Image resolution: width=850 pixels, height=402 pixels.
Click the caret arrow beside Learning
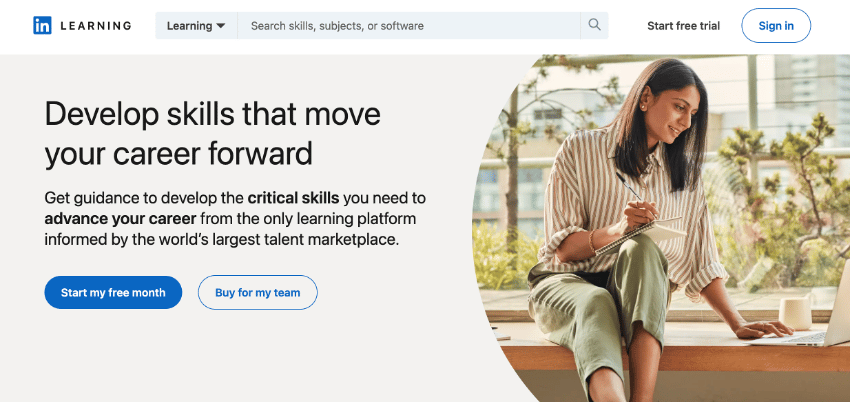click(220, 26)
